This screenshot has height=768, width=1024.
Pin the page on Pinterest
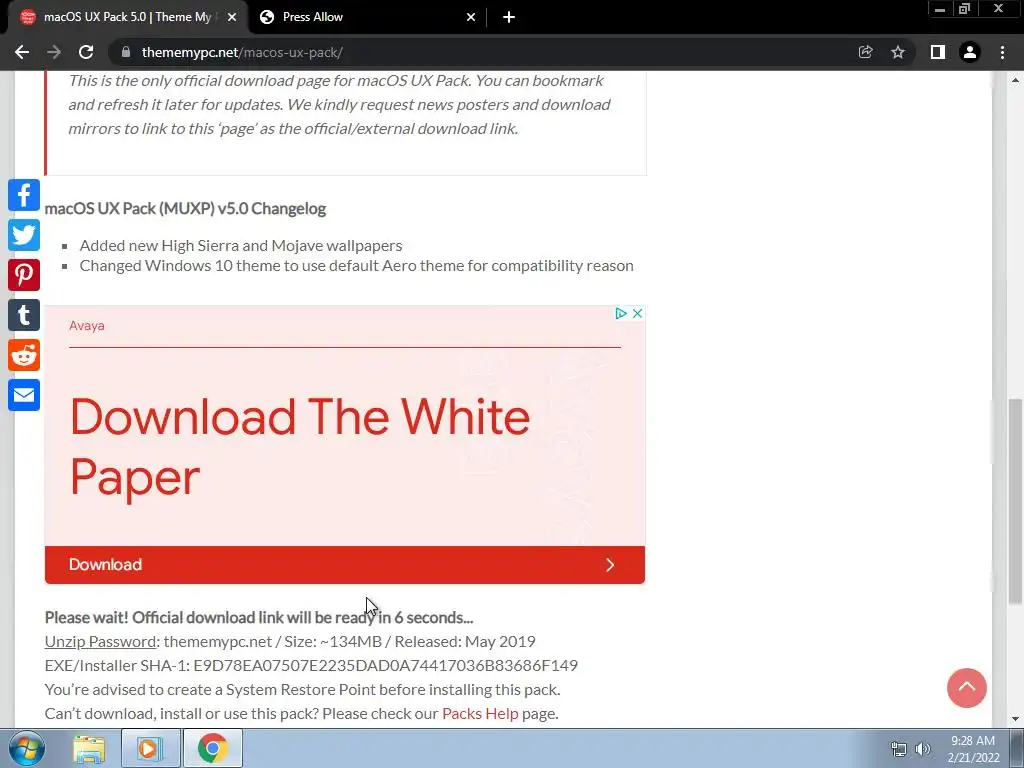click(x=24, y=275)
